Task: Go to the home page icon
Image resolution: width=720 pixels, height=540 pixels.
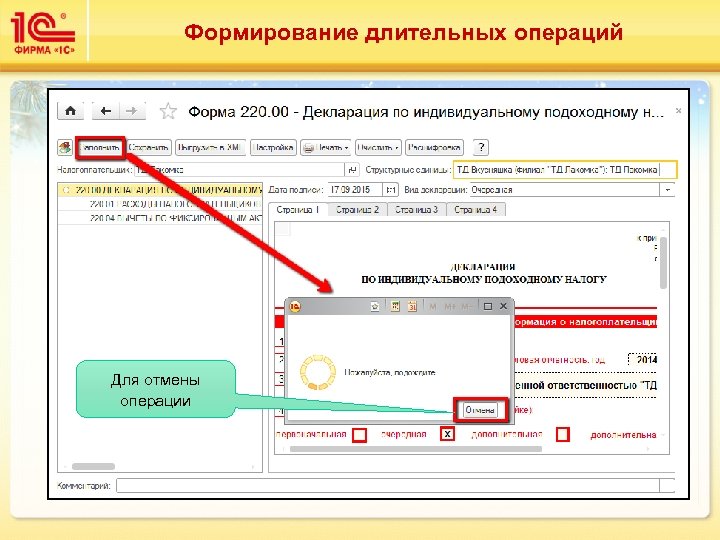Action: 70,111
